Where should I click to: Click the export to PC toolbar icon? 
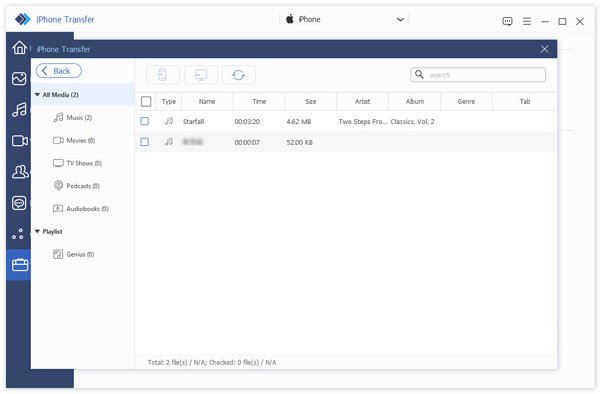point(201,75)
